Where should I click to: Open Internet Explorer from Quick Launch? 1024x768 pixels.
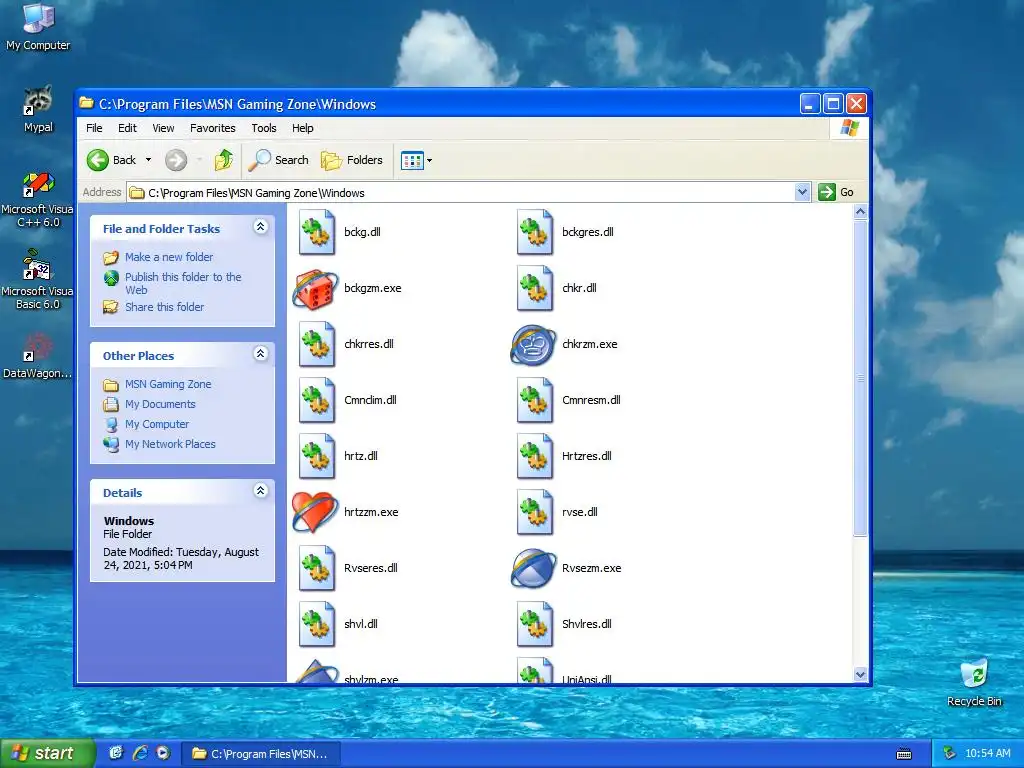pyautogui.click(x=140, y=753)
